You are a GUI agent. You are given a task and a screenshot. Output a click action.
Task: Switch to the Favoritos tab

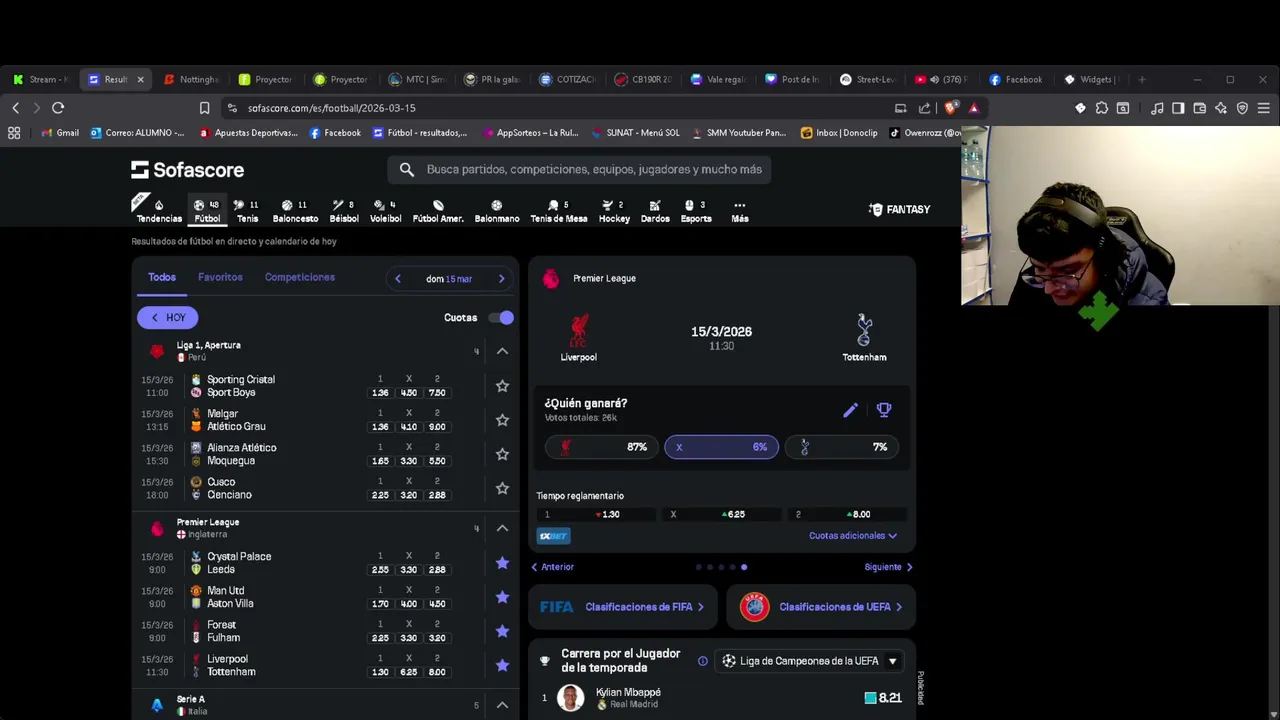[x=220, y=277]
